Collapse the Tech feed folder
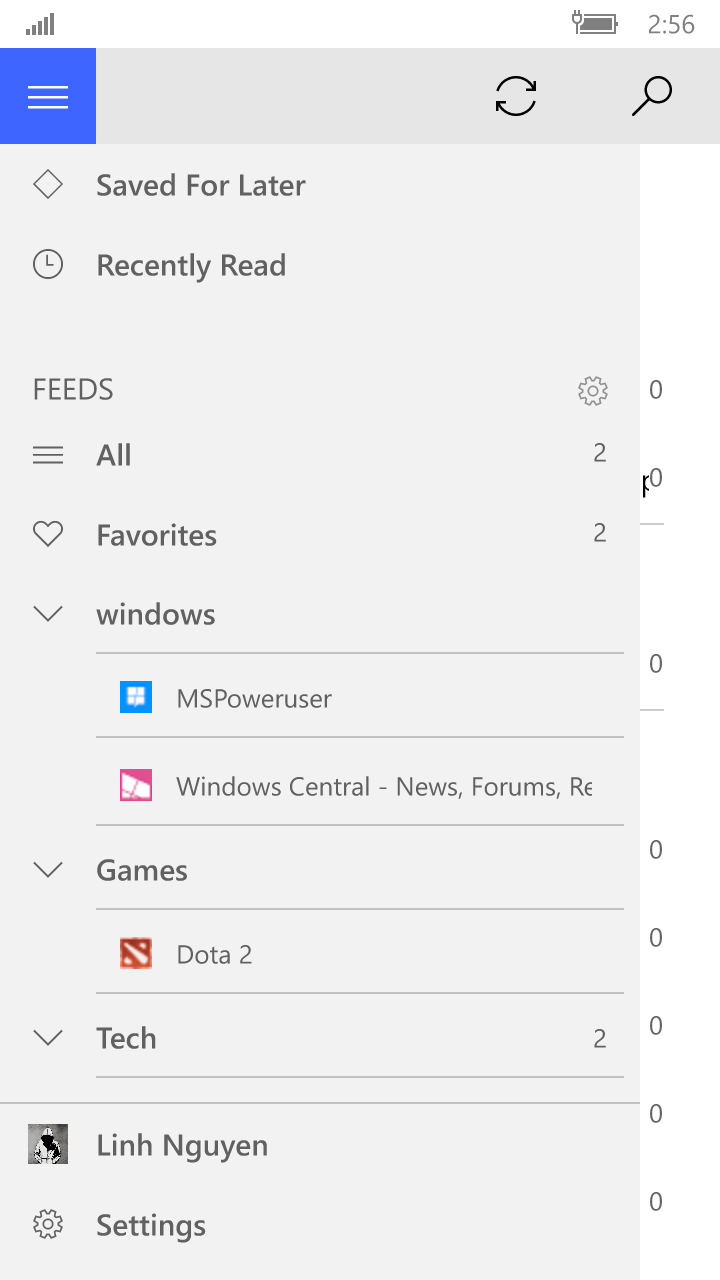Viewport: 720px width, 1280px height. click(48, 1038)
